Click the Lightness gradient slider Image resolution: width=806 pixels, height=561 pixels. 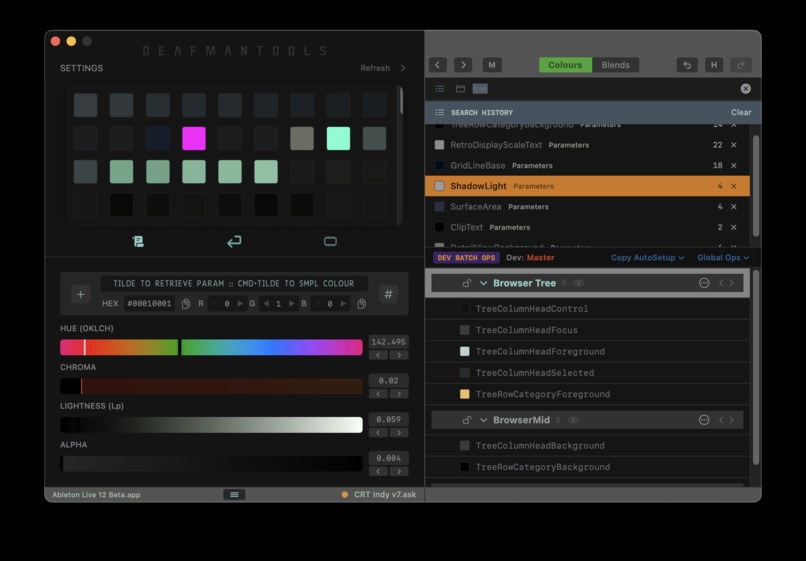coord(211,425)
